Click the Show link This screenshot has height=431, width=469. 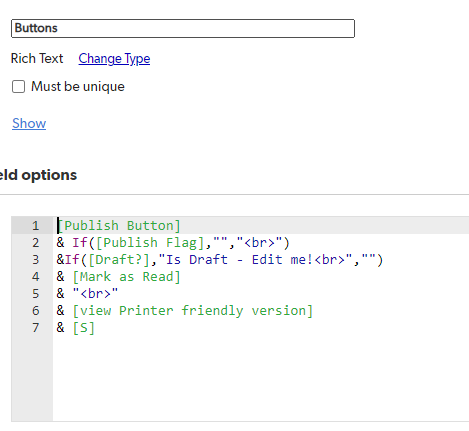coord(29,123)
